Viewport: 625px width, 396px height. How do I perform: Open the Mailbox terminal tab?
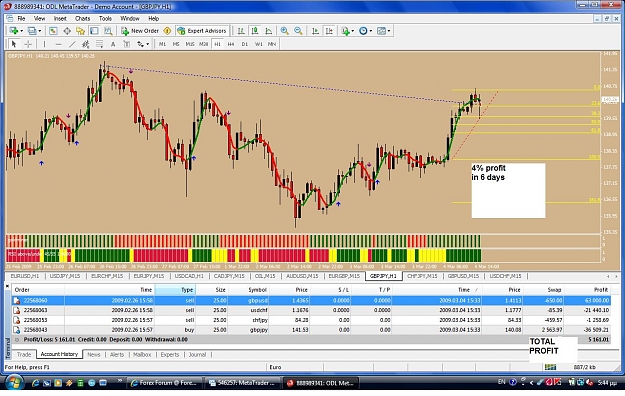click(142, 355)
